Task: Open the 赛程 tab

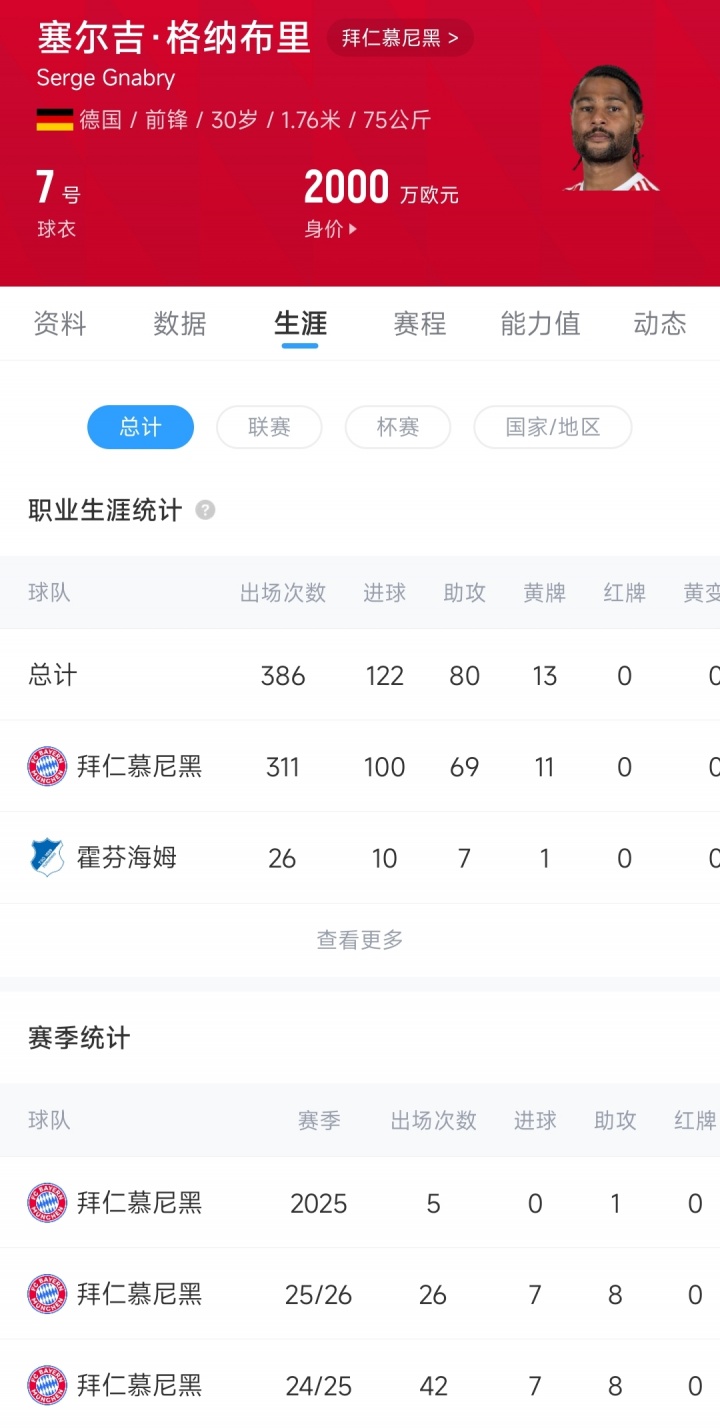Action: [420, 324]
